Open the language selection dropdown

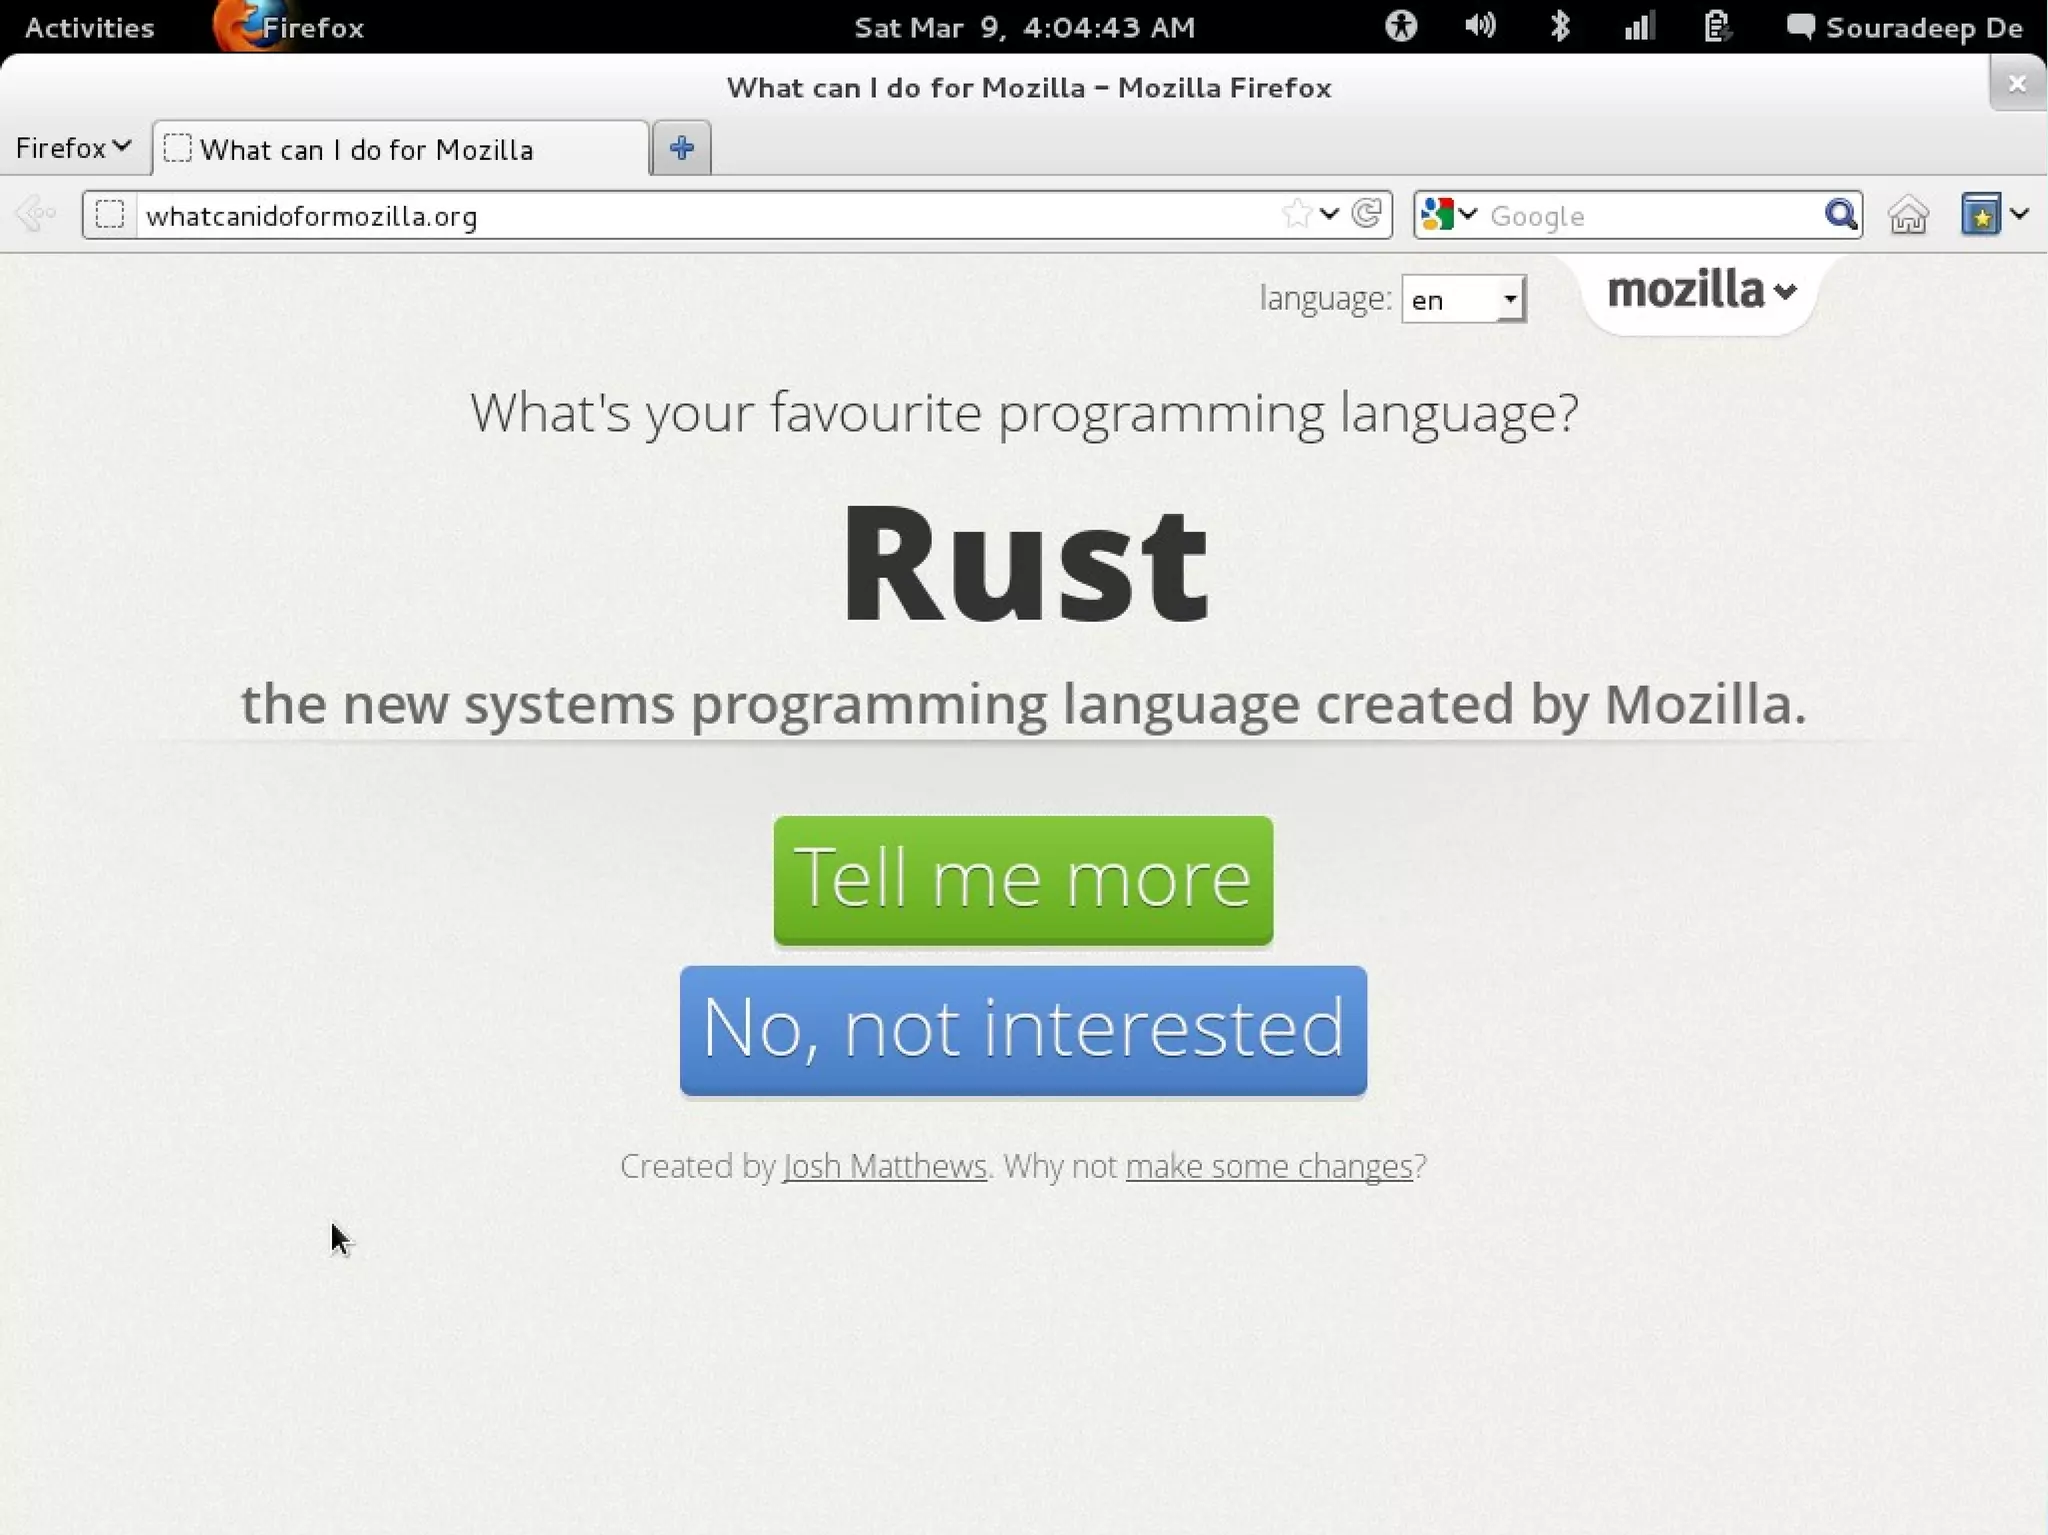pos(1463,299)
